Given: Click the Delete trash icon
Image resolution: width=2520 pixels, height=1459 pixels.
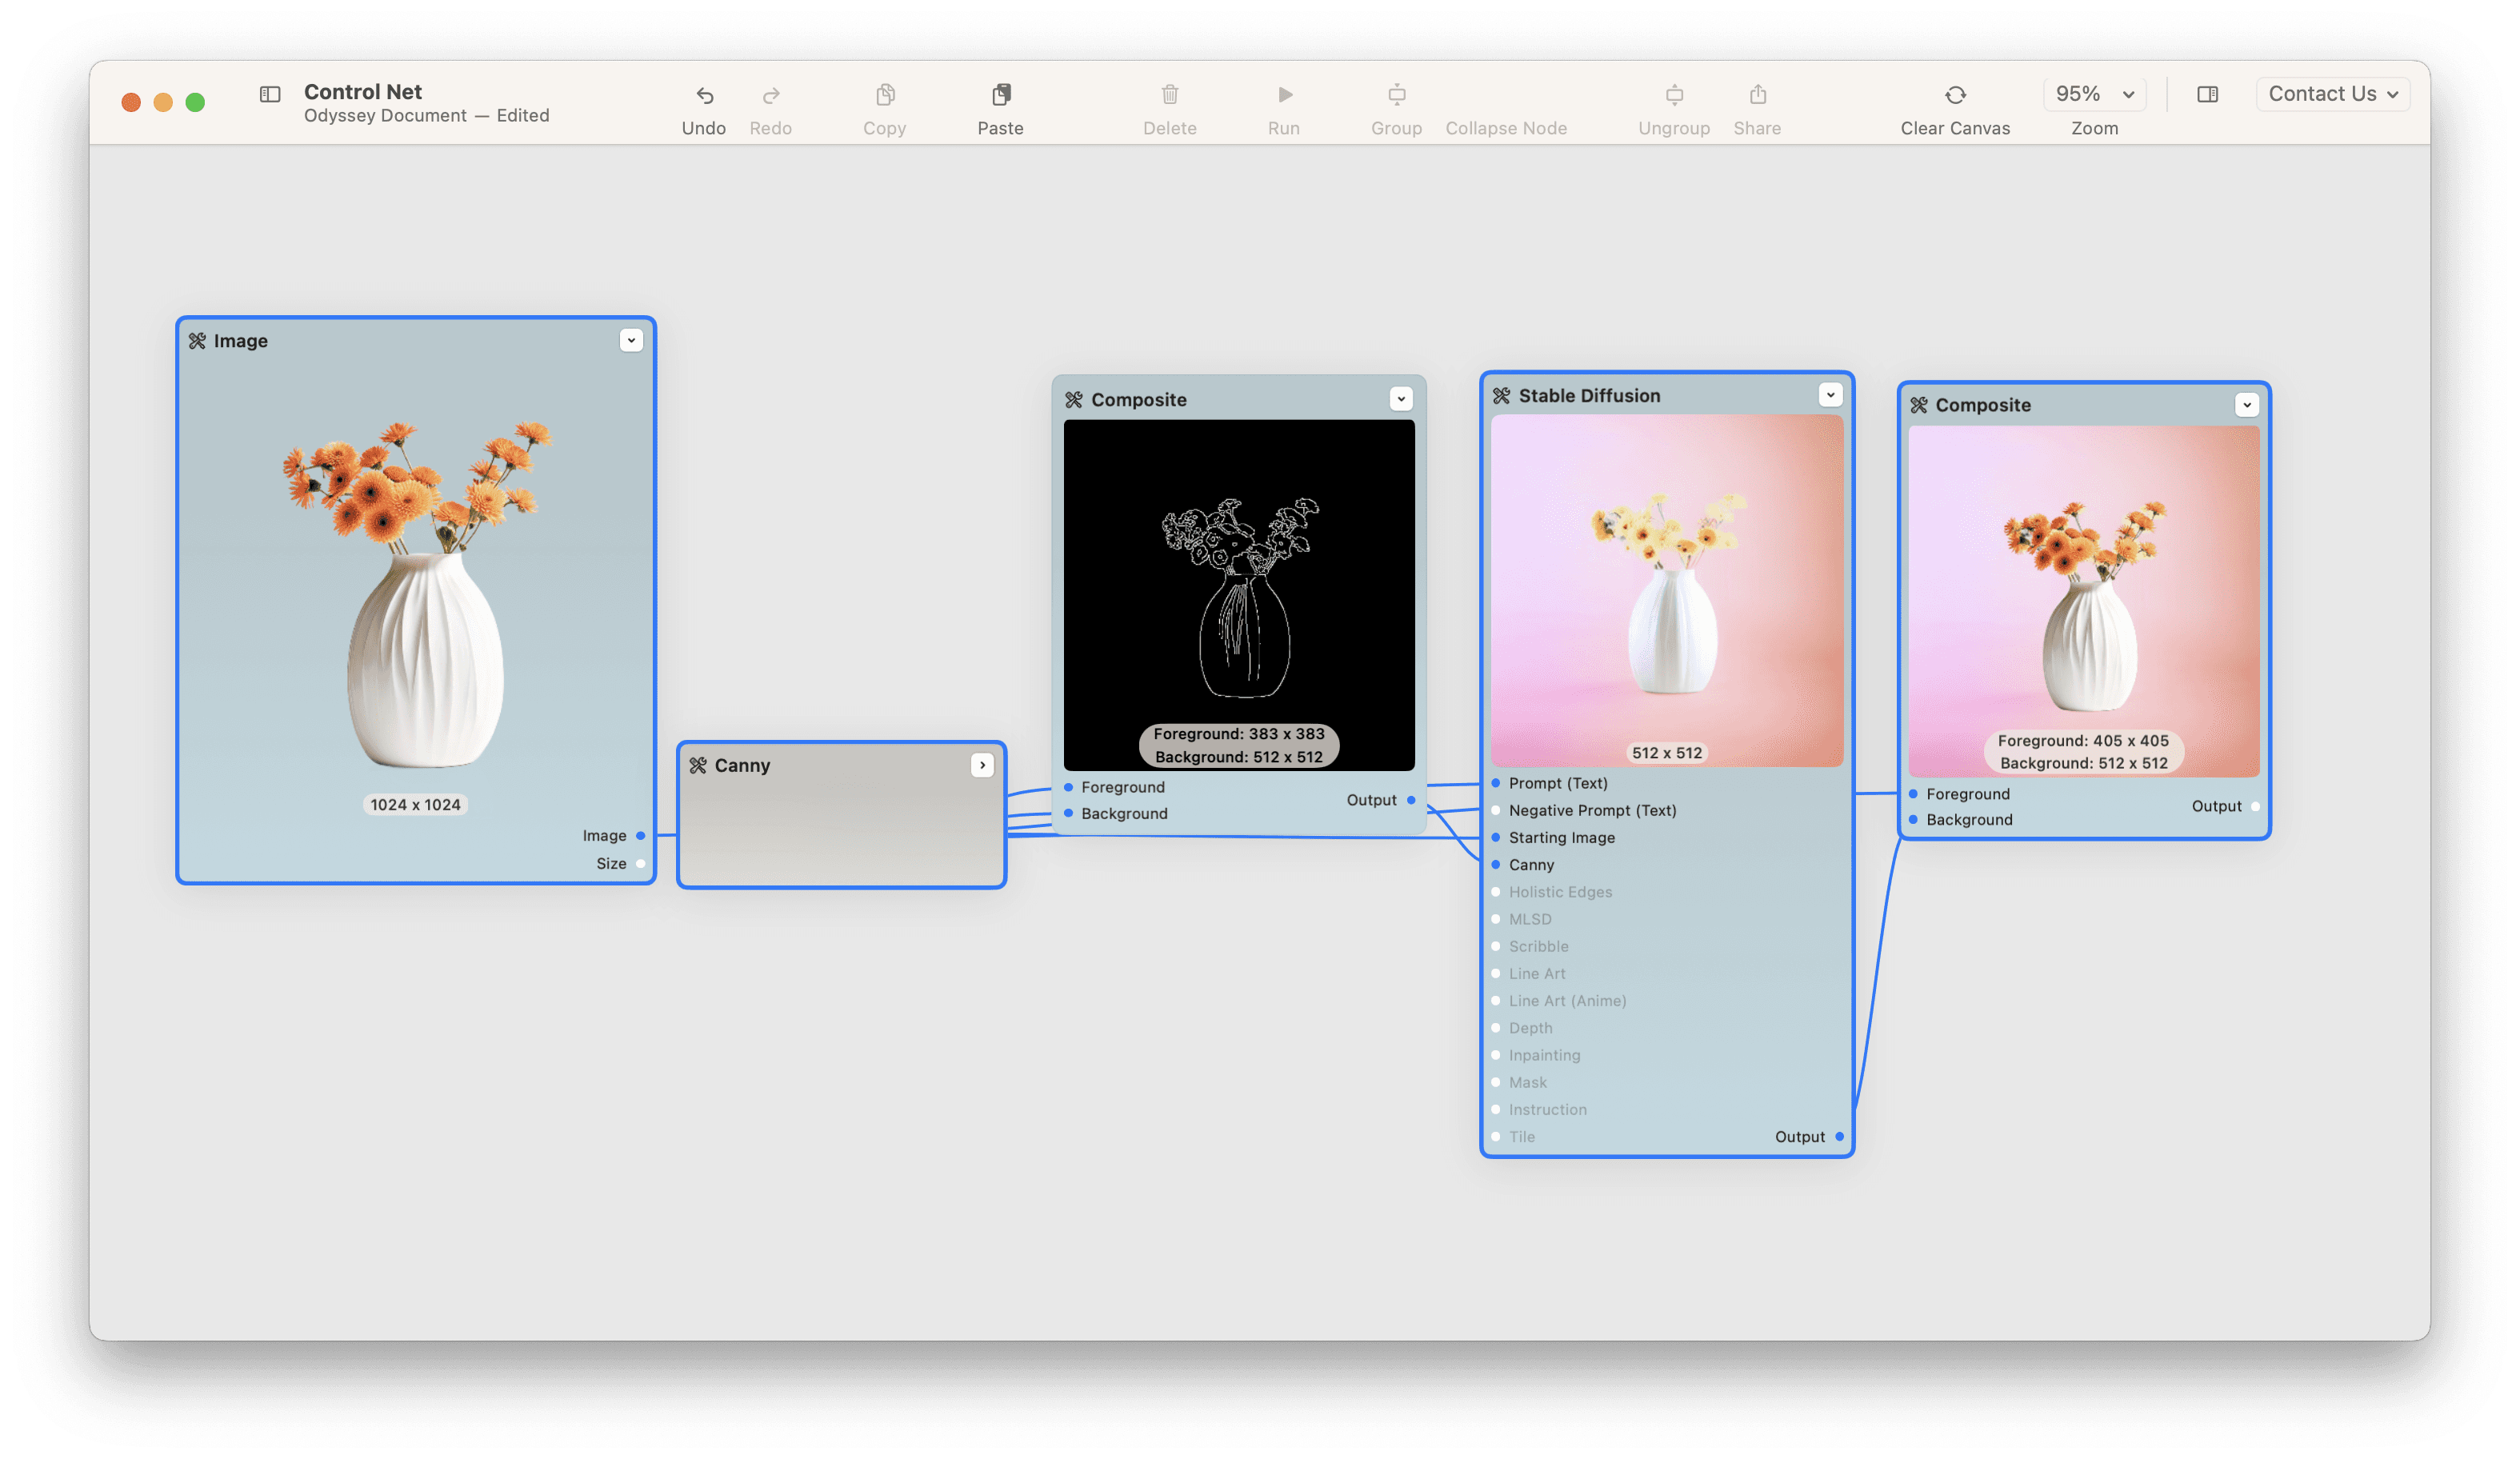Looking at the screenshot, I should 1169,95.
